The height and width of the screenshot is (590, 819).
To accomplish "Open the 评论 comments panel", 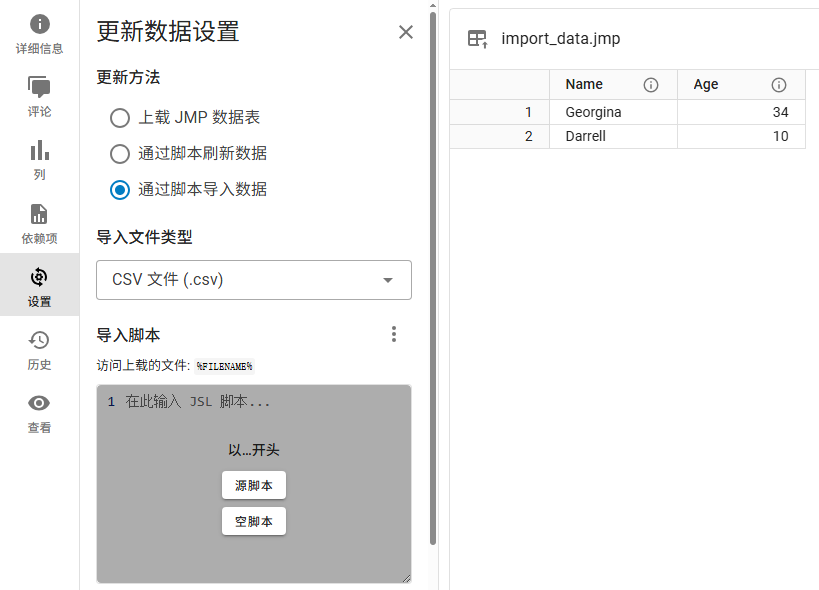I will click(39, 97).
